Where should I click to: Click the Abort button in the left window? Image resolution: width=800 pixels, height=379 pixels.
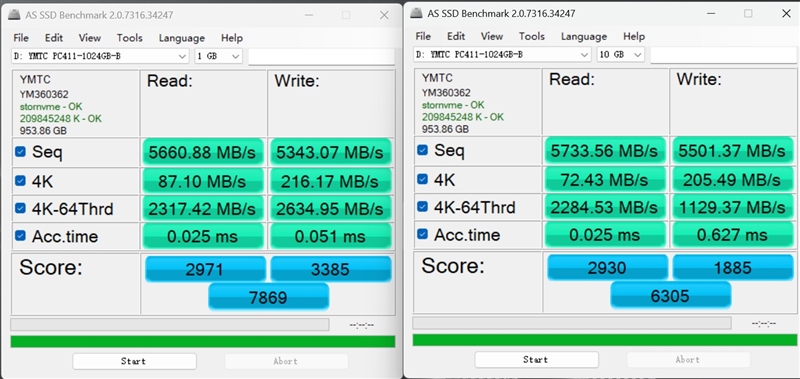click(286, 361)
